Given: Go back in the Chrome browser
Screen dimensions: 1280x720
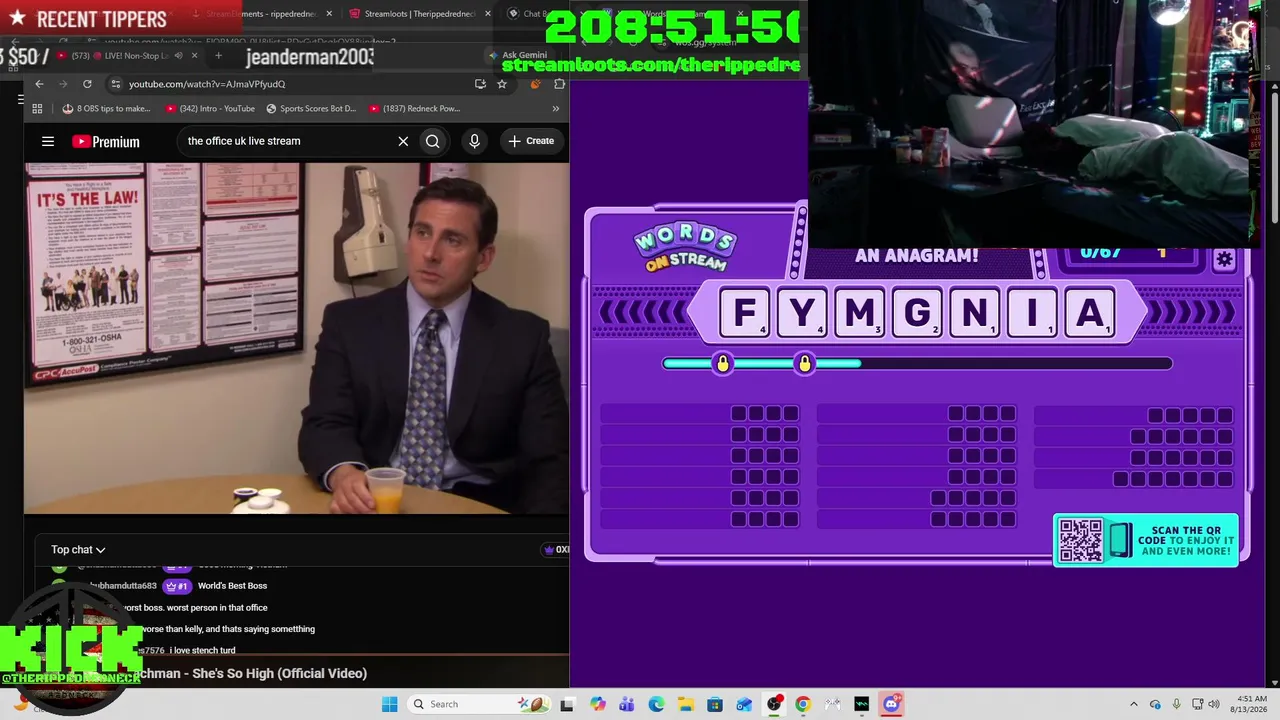Looking at the screenshot, I should point(39,84).
